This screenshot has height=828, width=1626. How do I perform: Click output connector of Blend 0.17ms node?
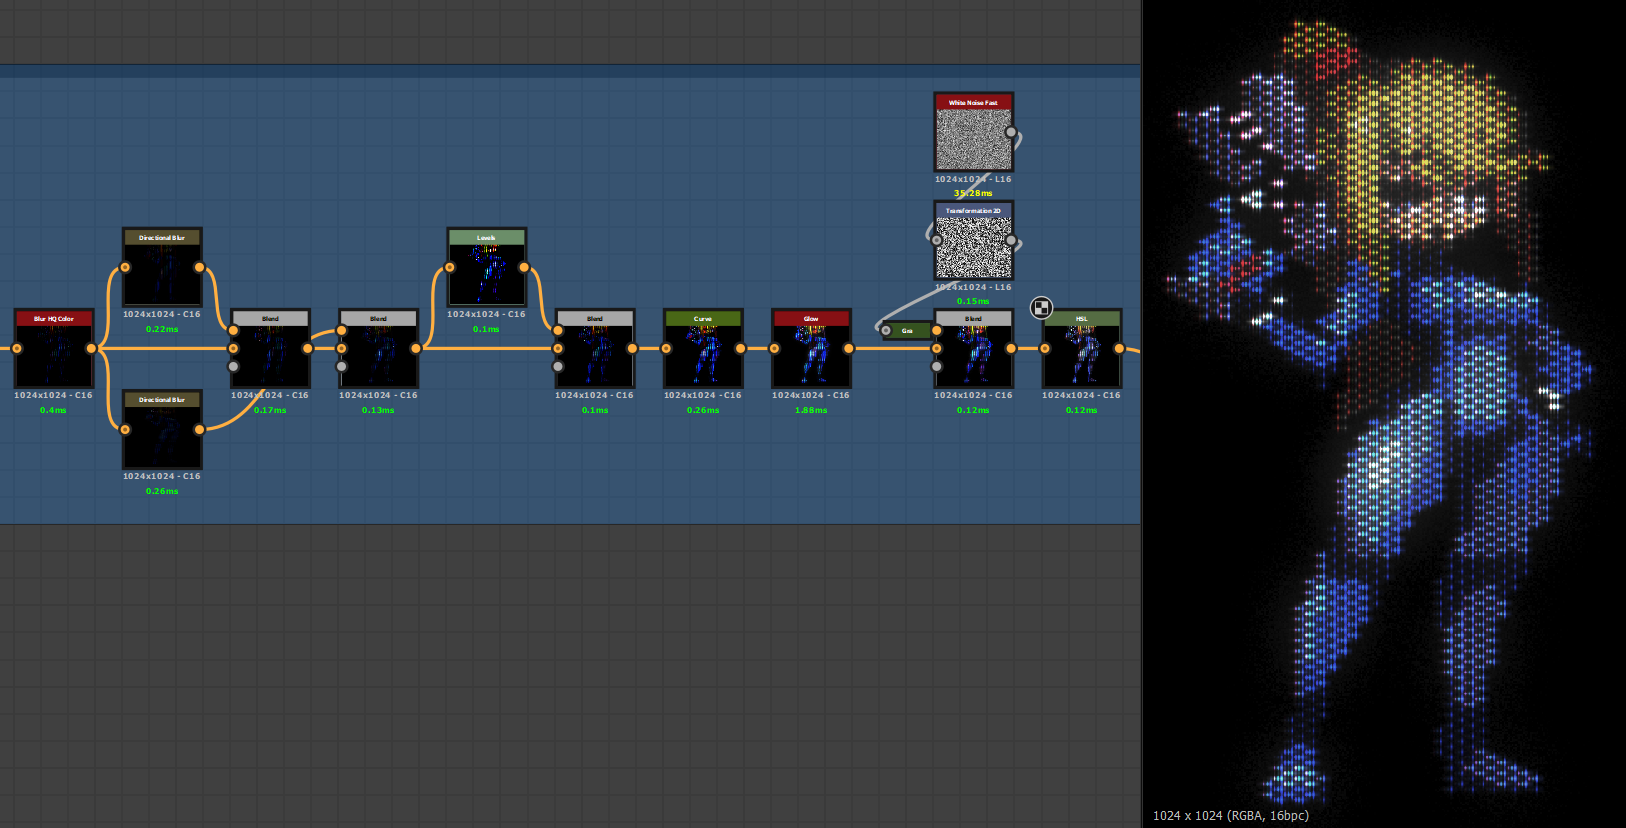(307, 348)
